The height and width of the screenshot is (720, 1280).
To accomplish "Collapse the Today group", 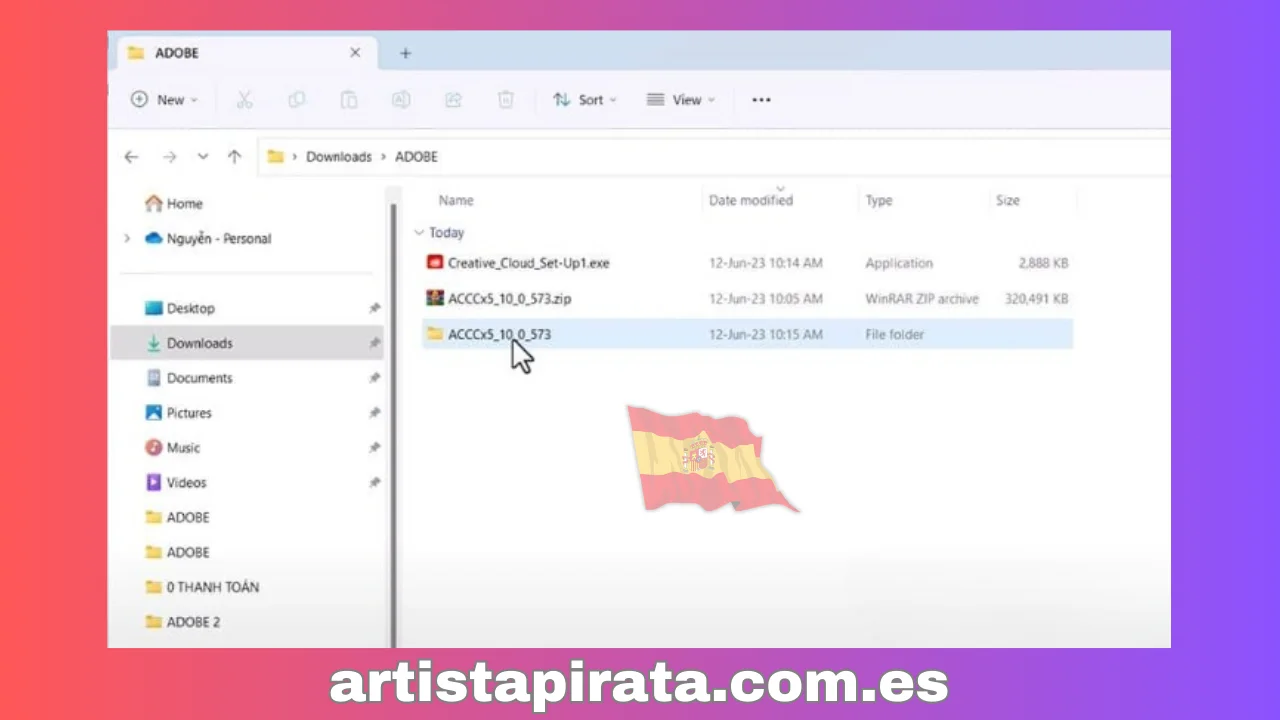I will (419, 233).
